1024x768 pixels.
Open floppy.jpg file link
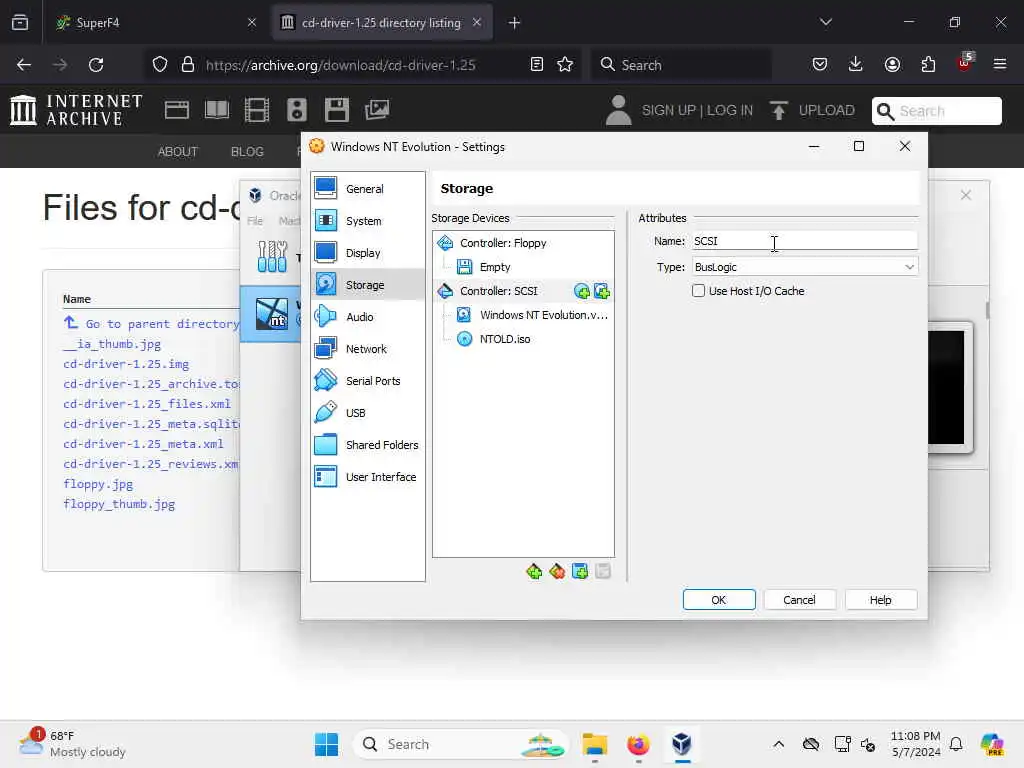[x=98, y=484]
